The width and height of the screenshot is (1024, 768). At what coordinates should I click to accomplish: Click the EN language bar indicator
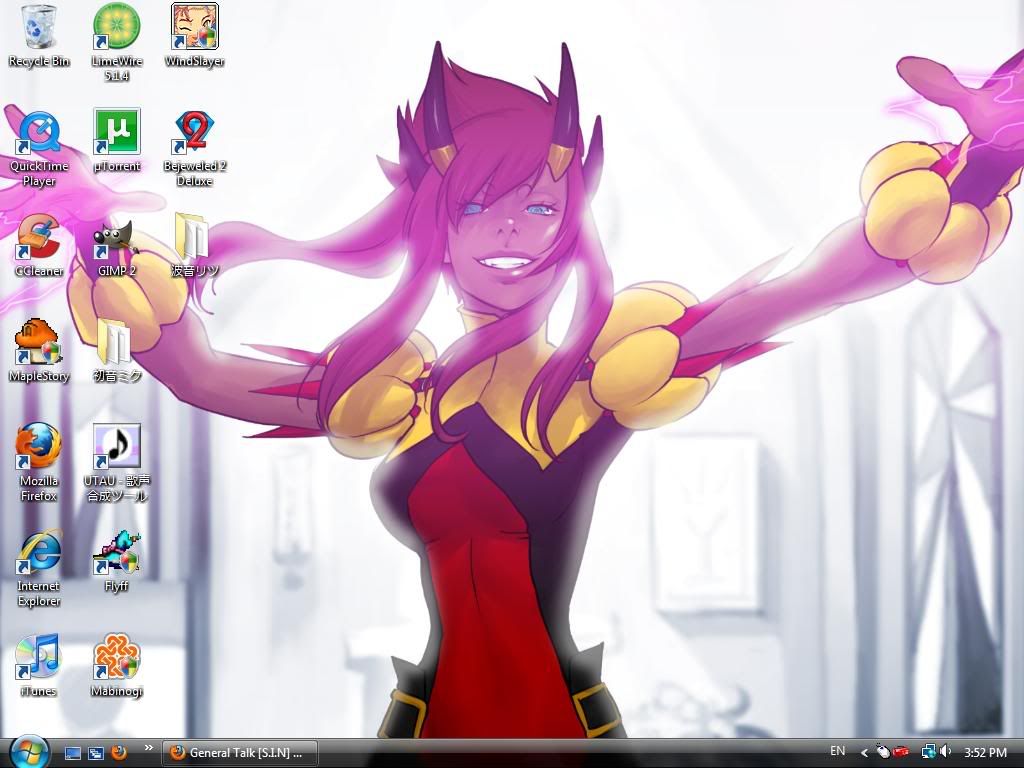click(x=837, y=751)
